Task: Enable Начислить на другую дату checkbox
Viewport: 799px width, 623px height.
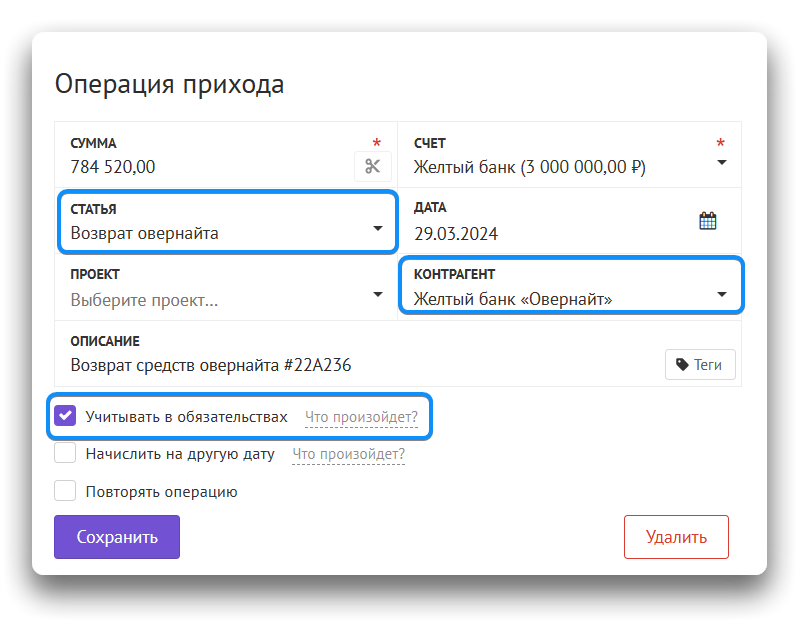Action: [66, 454]
